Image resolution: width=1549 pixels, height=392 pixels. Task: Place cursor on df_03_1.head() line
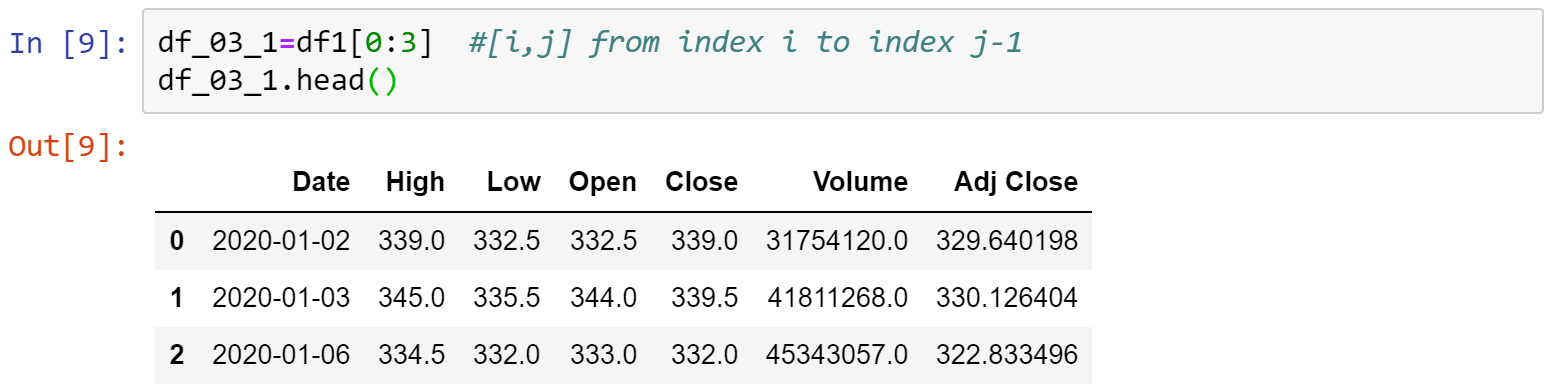[x=278, y=82]
